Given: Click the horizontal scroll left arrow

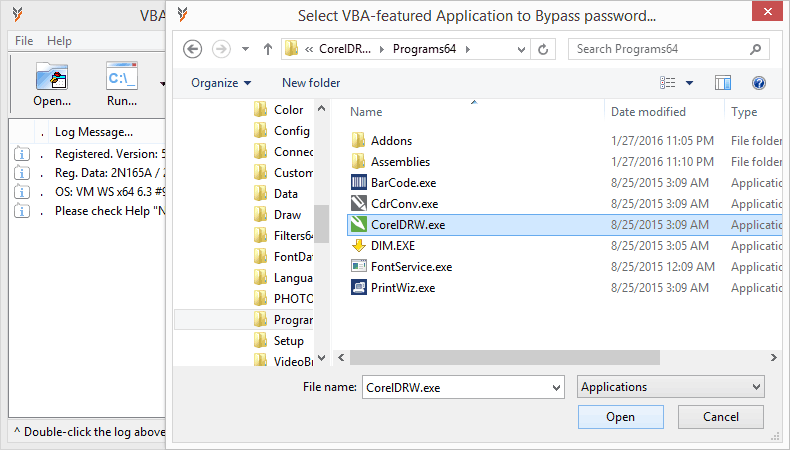Looking at the screenshot, I should coord(342,357).
